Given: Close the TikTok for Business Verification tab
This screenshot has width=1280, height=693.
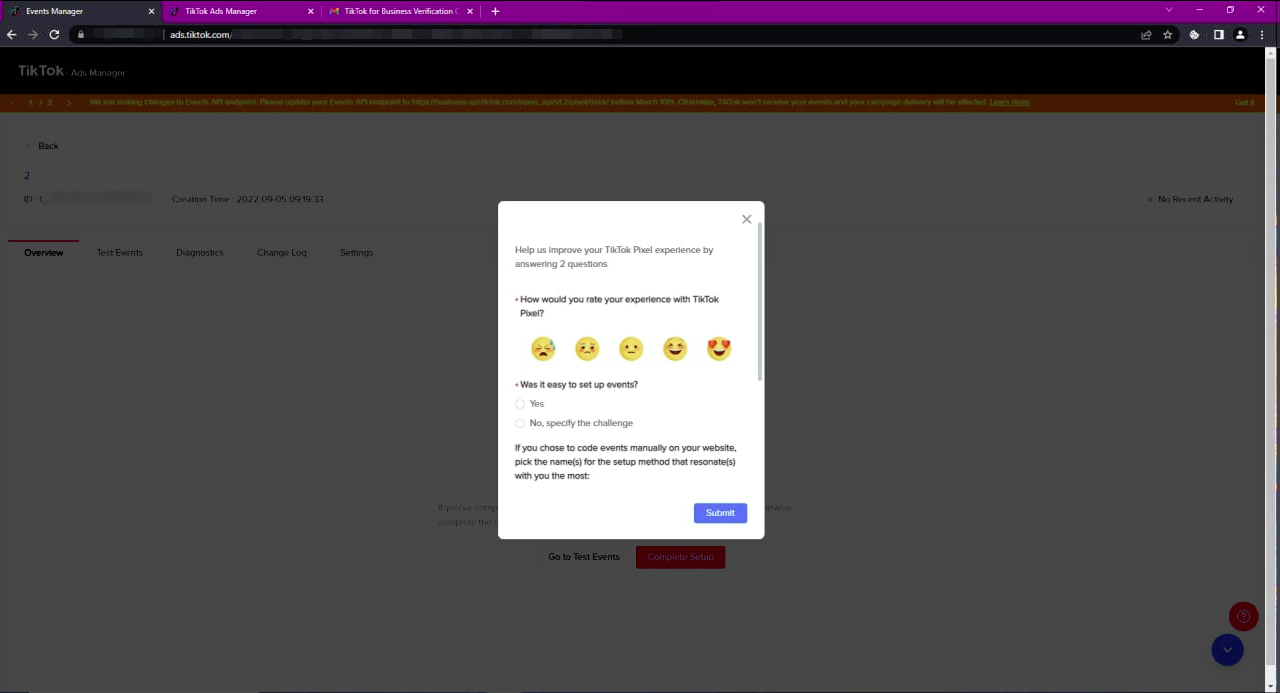Looking at the screenshot, I should [470, 11].
